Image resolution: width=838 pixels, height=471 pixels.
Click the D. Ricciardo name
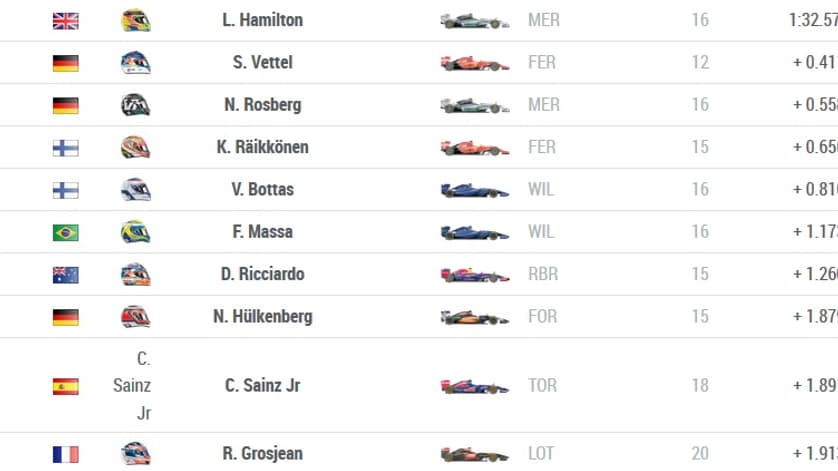[262, 274]
